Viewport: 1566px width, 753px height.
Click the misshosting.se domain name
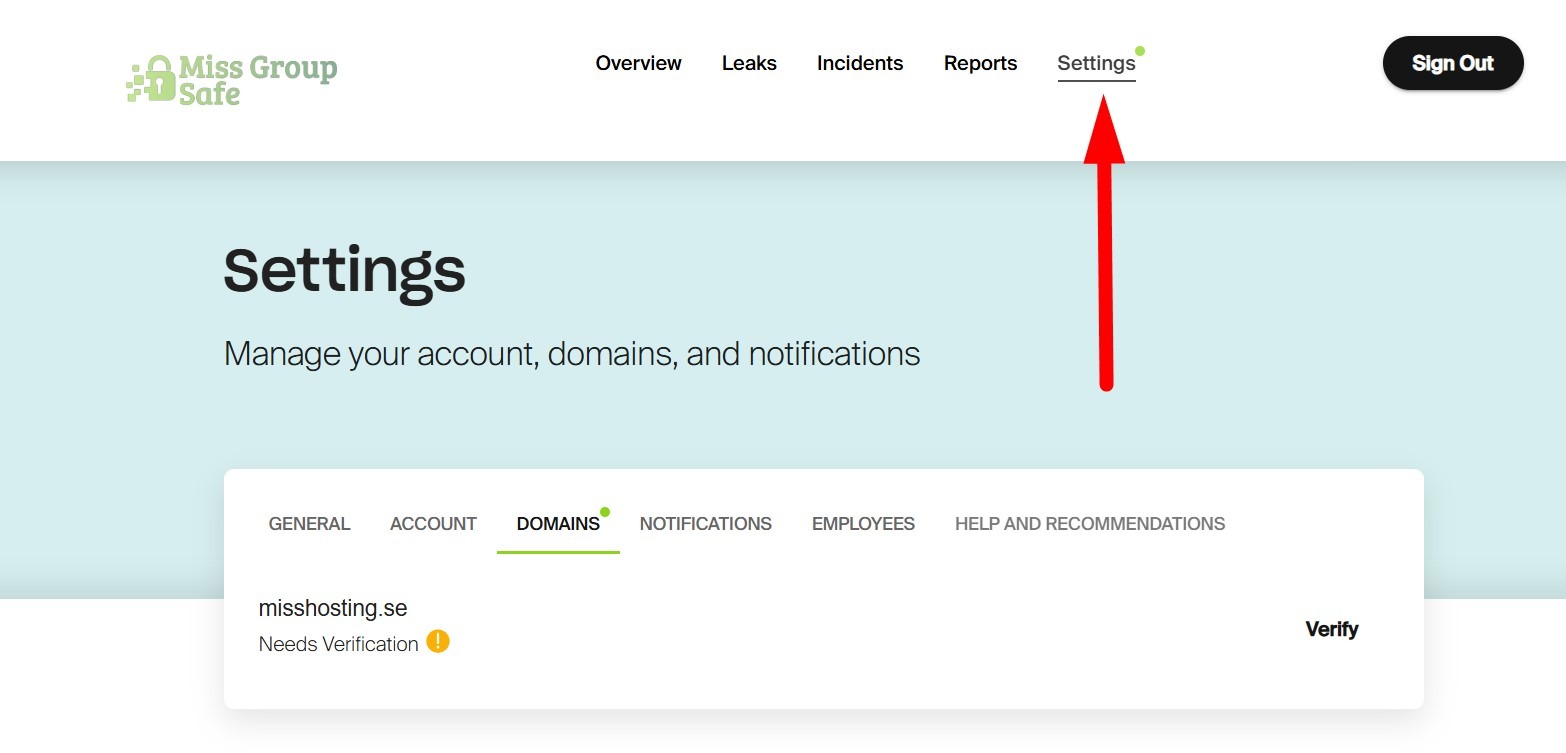pos(333,608)
